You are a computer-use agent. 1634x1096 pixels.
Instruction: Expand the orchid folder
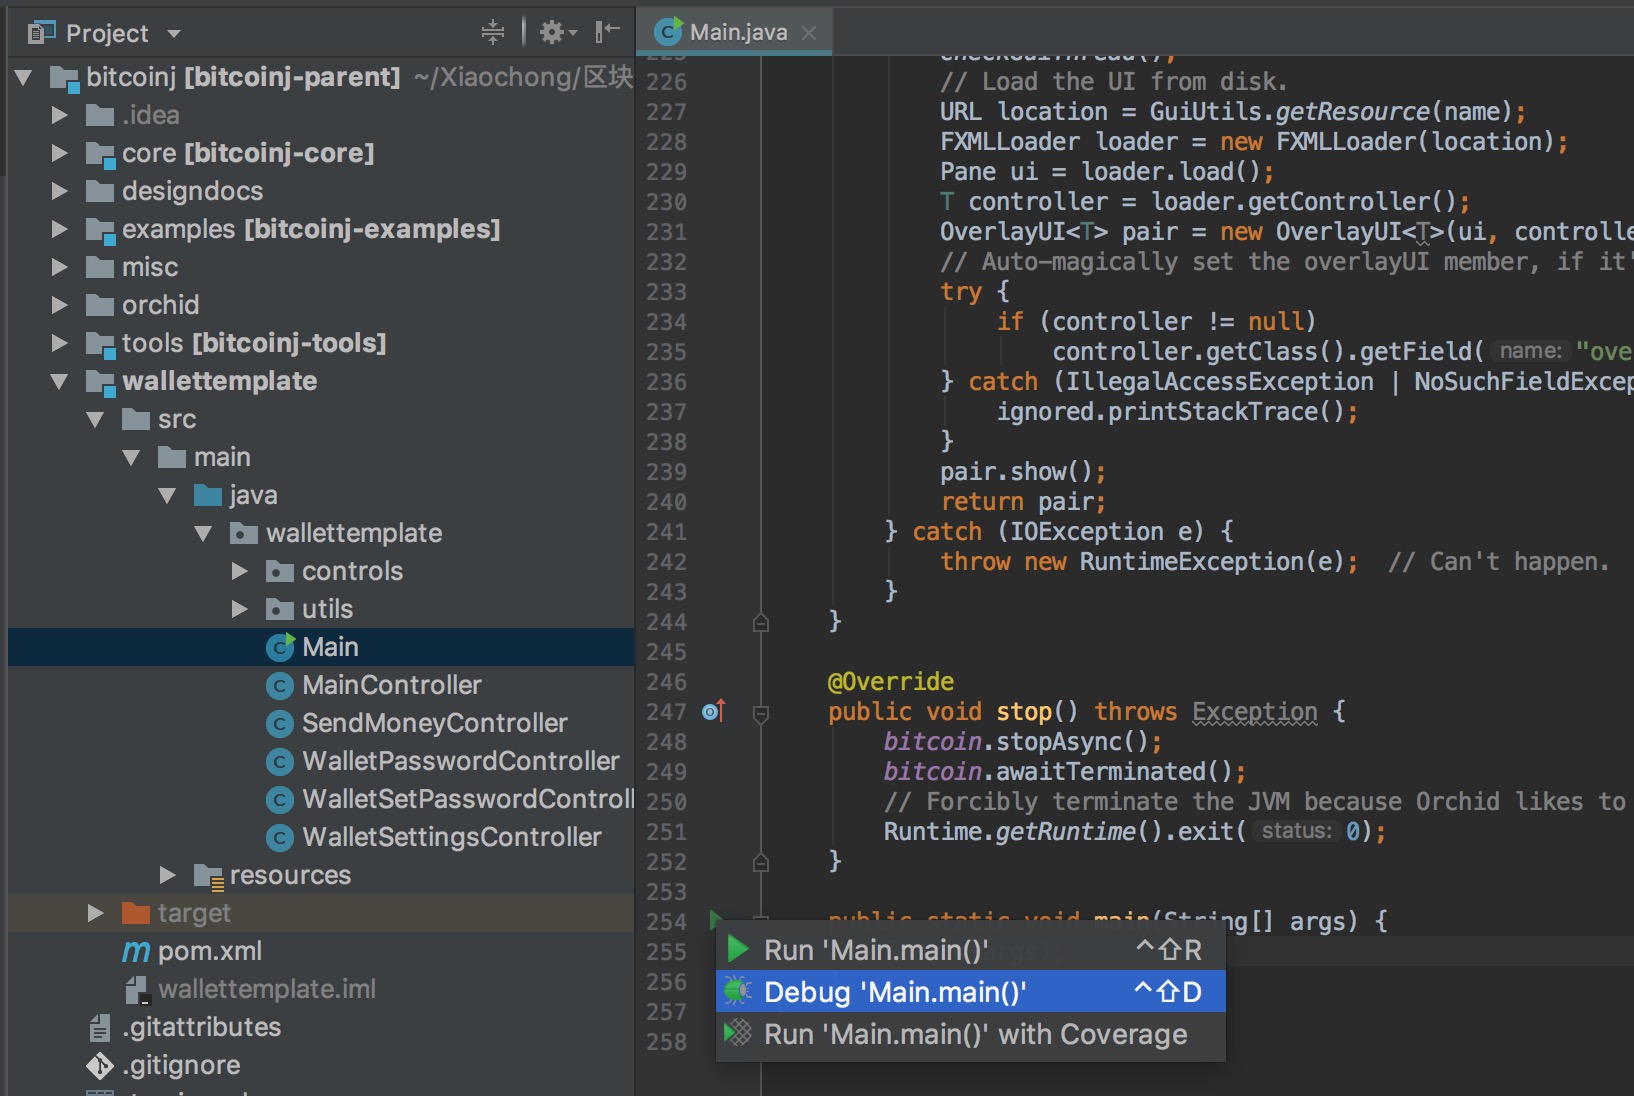click(x=59, y=305)
